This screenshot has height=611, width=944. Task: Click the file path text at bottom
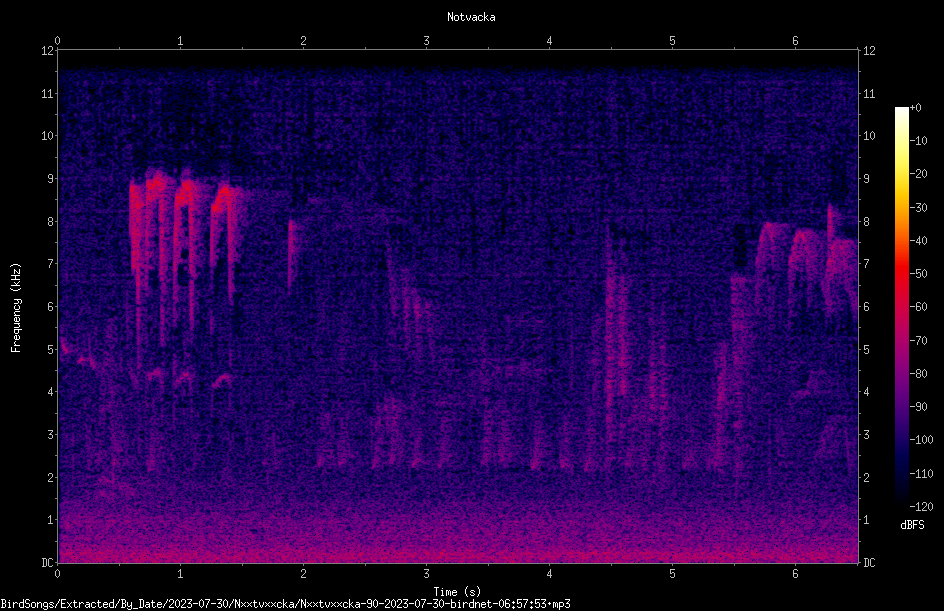(x=285, y=604)
